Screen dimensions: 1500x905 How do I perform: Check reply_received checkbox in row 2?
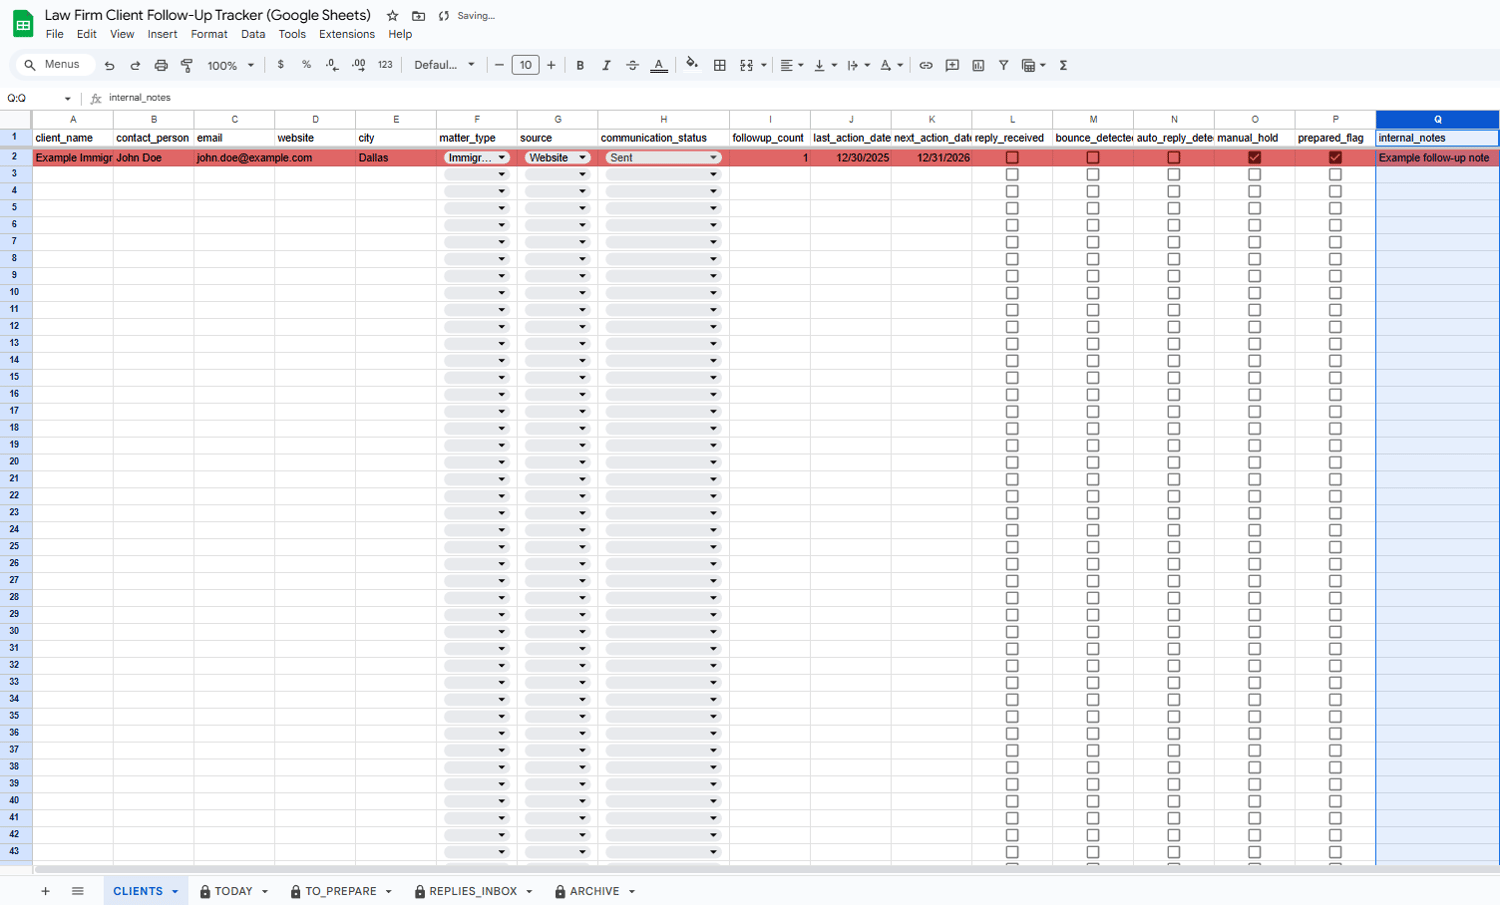coord(1012,158)
